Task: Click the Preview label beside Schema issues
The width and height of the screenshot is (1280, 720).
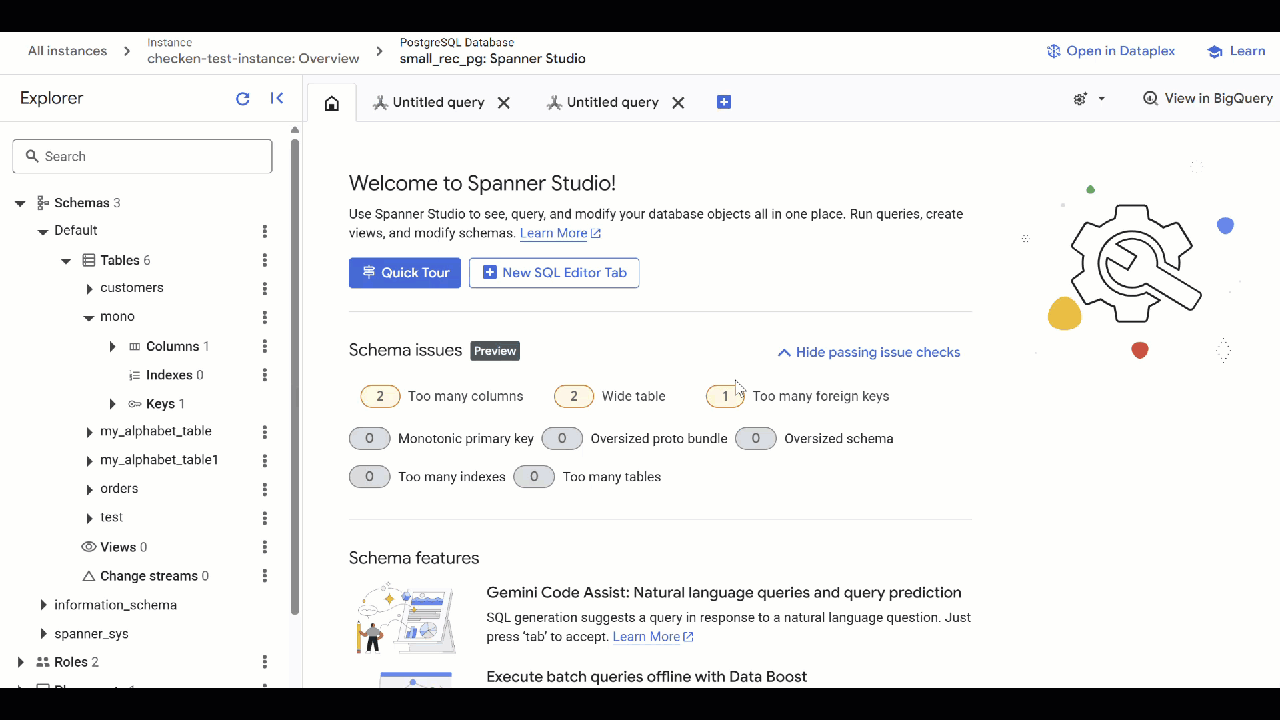Action: coord(495,351)
